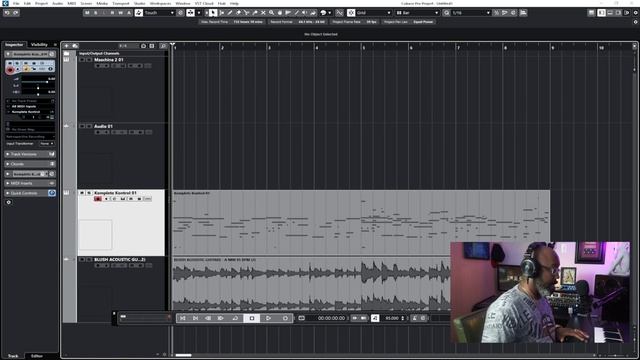This screenshot has height=360, width=640.
Task: Switch to the Inspector tab
Action: 14,44
